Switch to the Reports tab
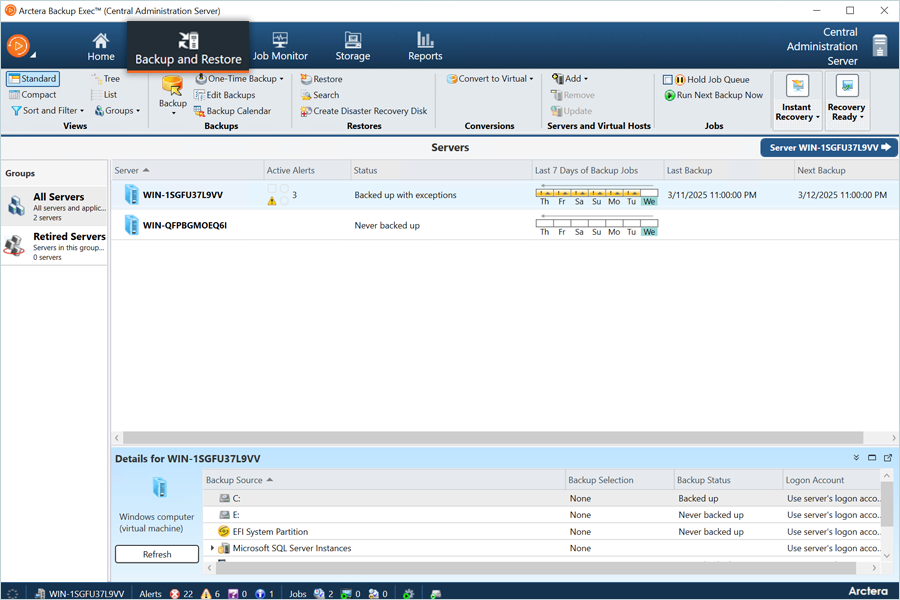The image size is (900, 600). (425, 46)
